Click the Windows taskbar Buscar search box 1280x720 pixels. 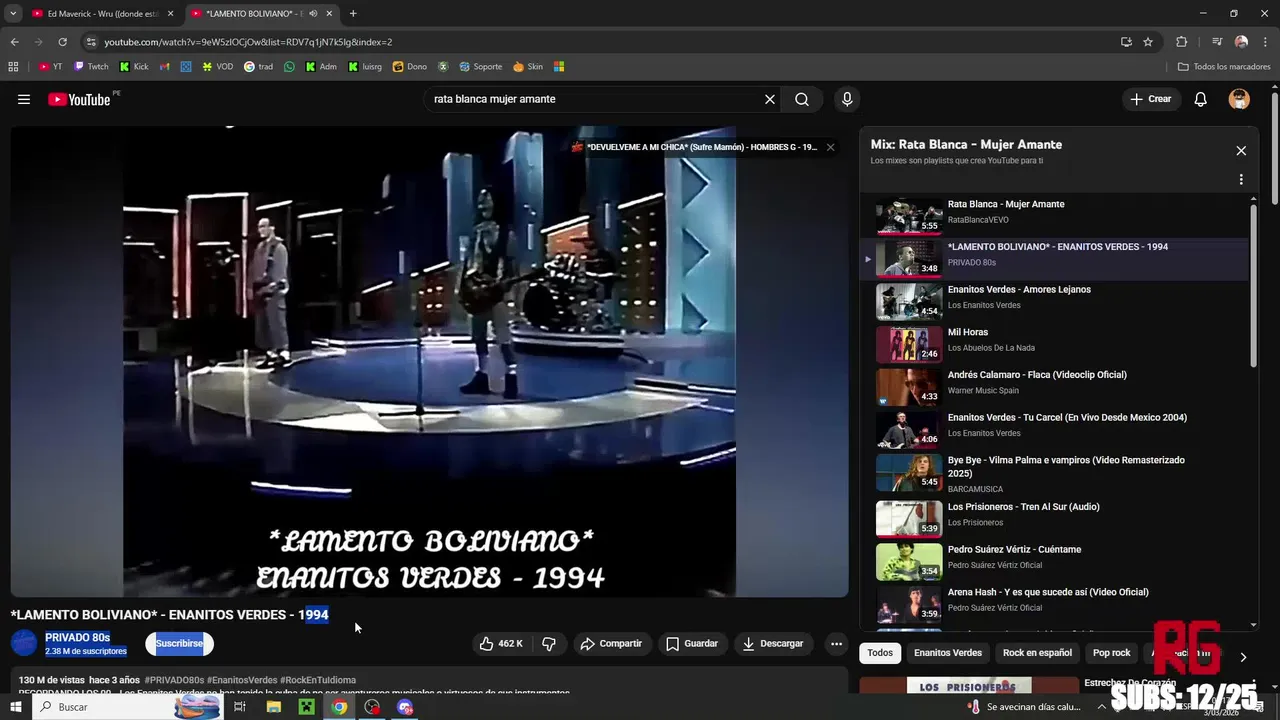[128, 707]
